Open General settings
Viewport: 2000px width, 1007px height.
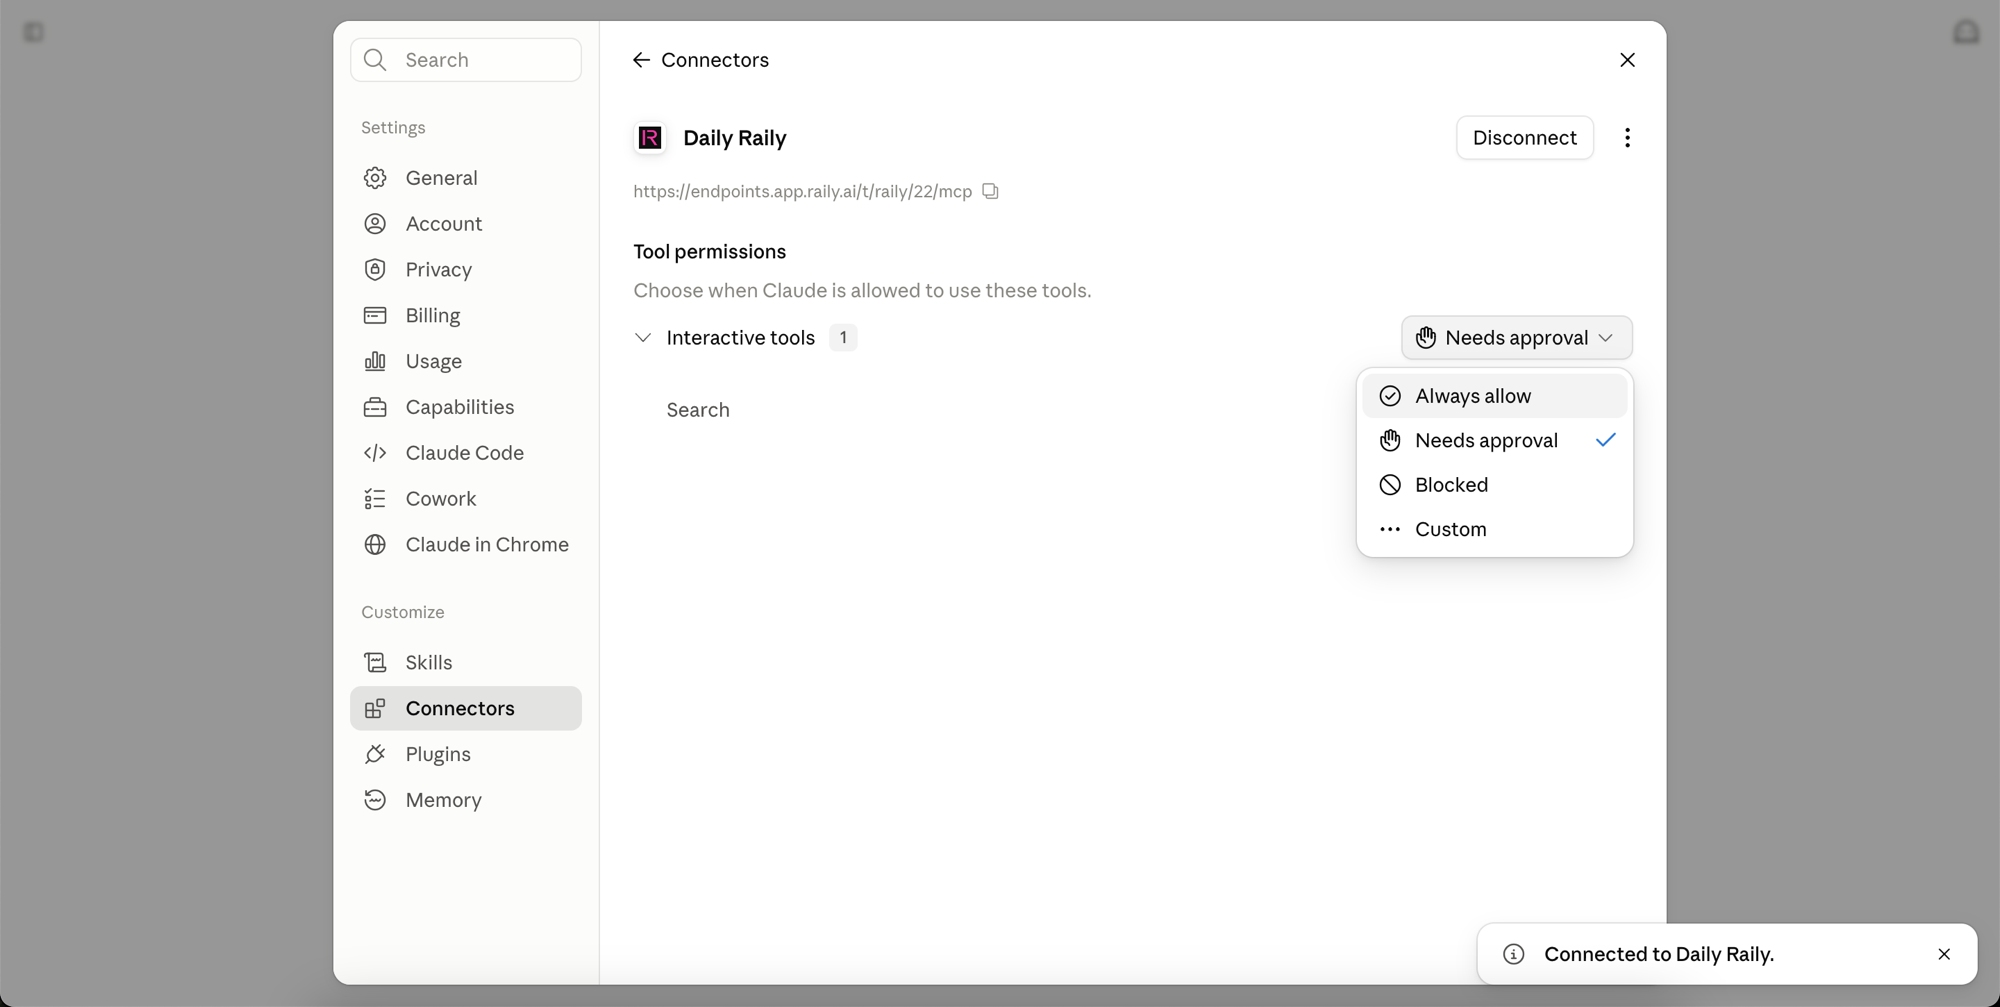click(466, 178)
